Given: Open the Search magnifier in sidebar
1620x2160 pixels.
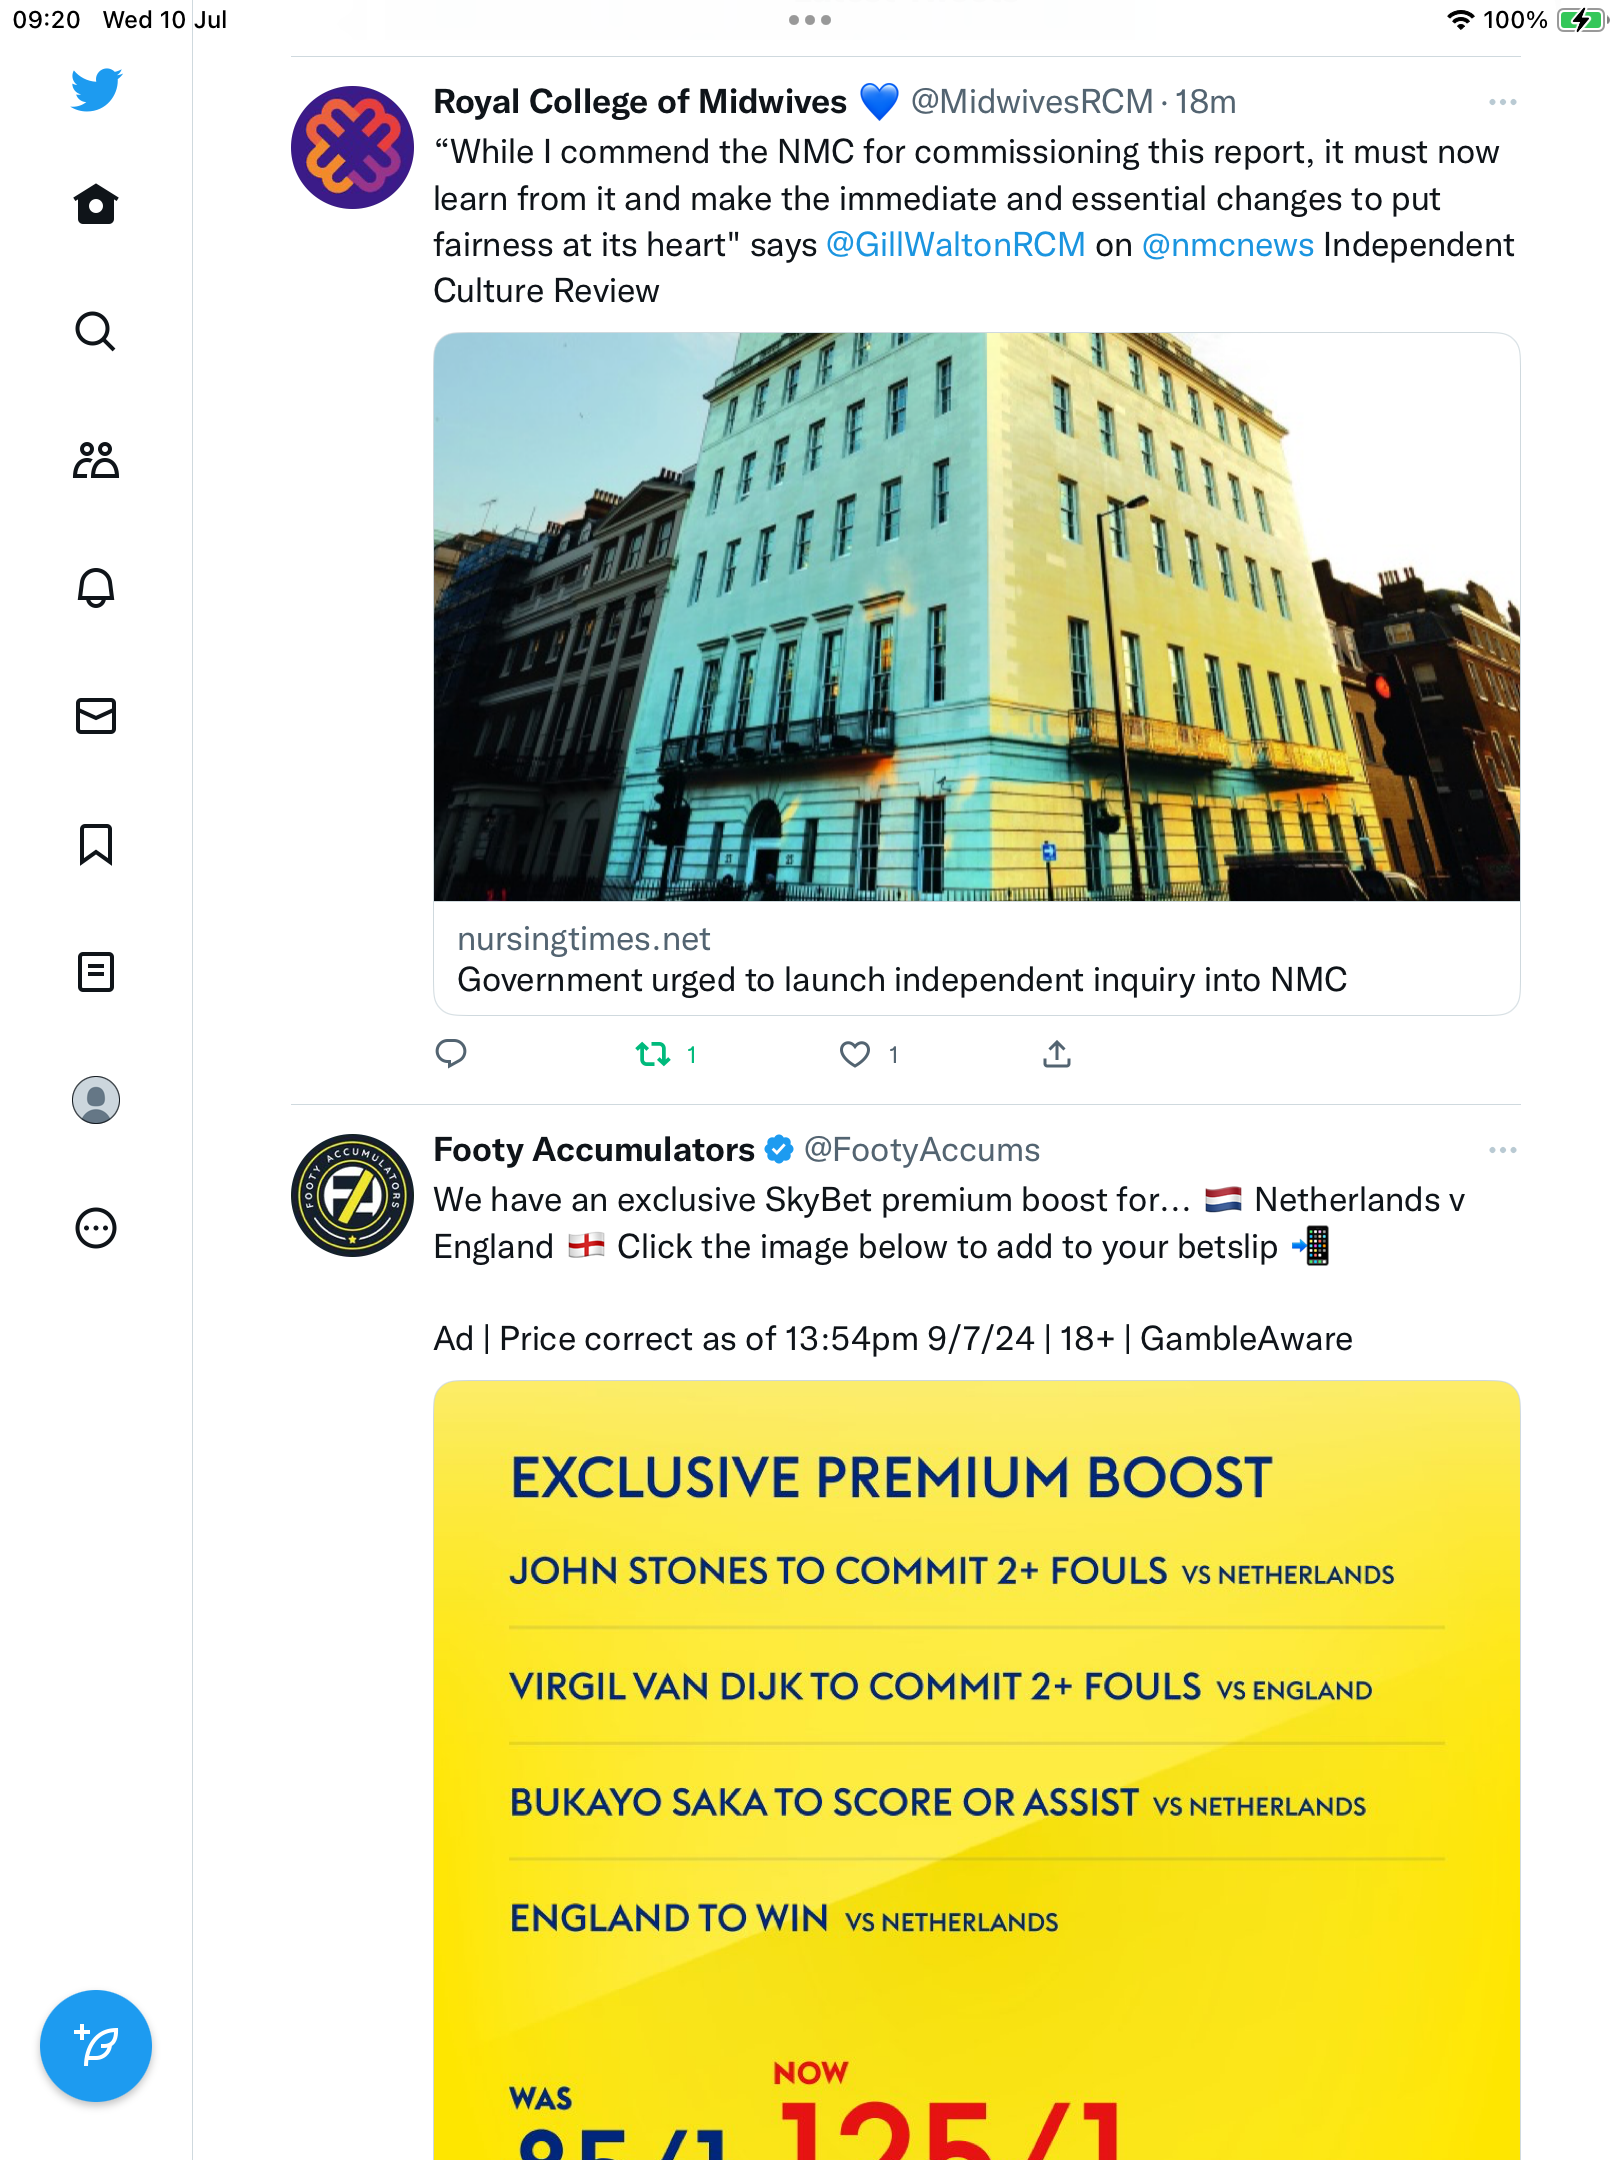Looking at the screenshot, I should pos(96,331).
